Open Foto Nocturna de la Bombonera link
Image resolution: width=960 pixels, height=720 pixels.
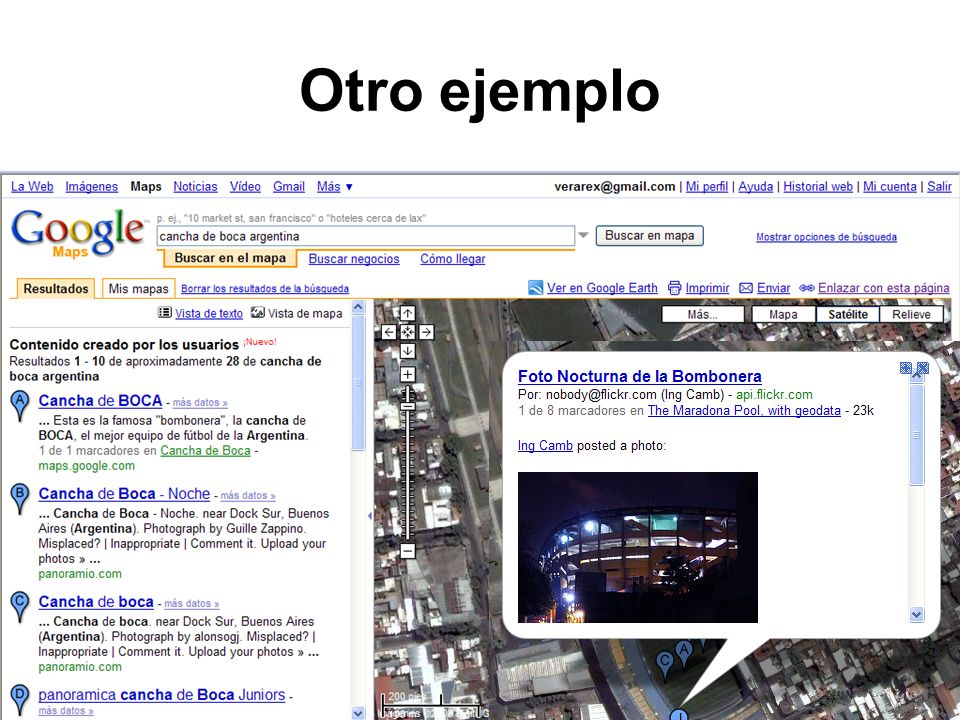coord(640,376)
